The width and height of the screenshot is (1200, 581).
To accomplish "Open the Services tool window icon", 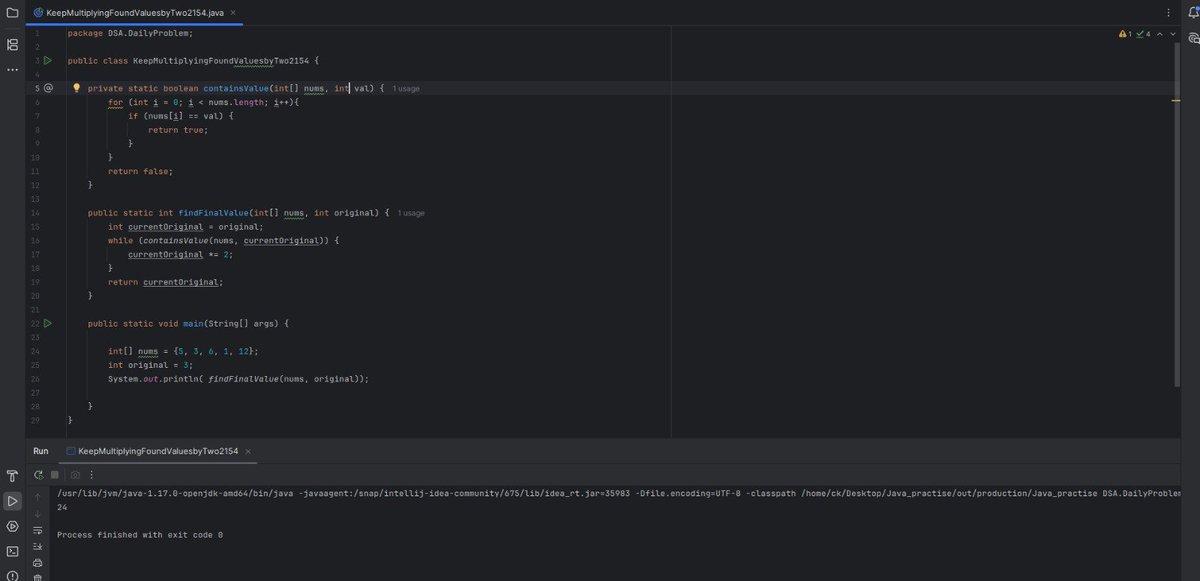I will (x=12, y=526).
